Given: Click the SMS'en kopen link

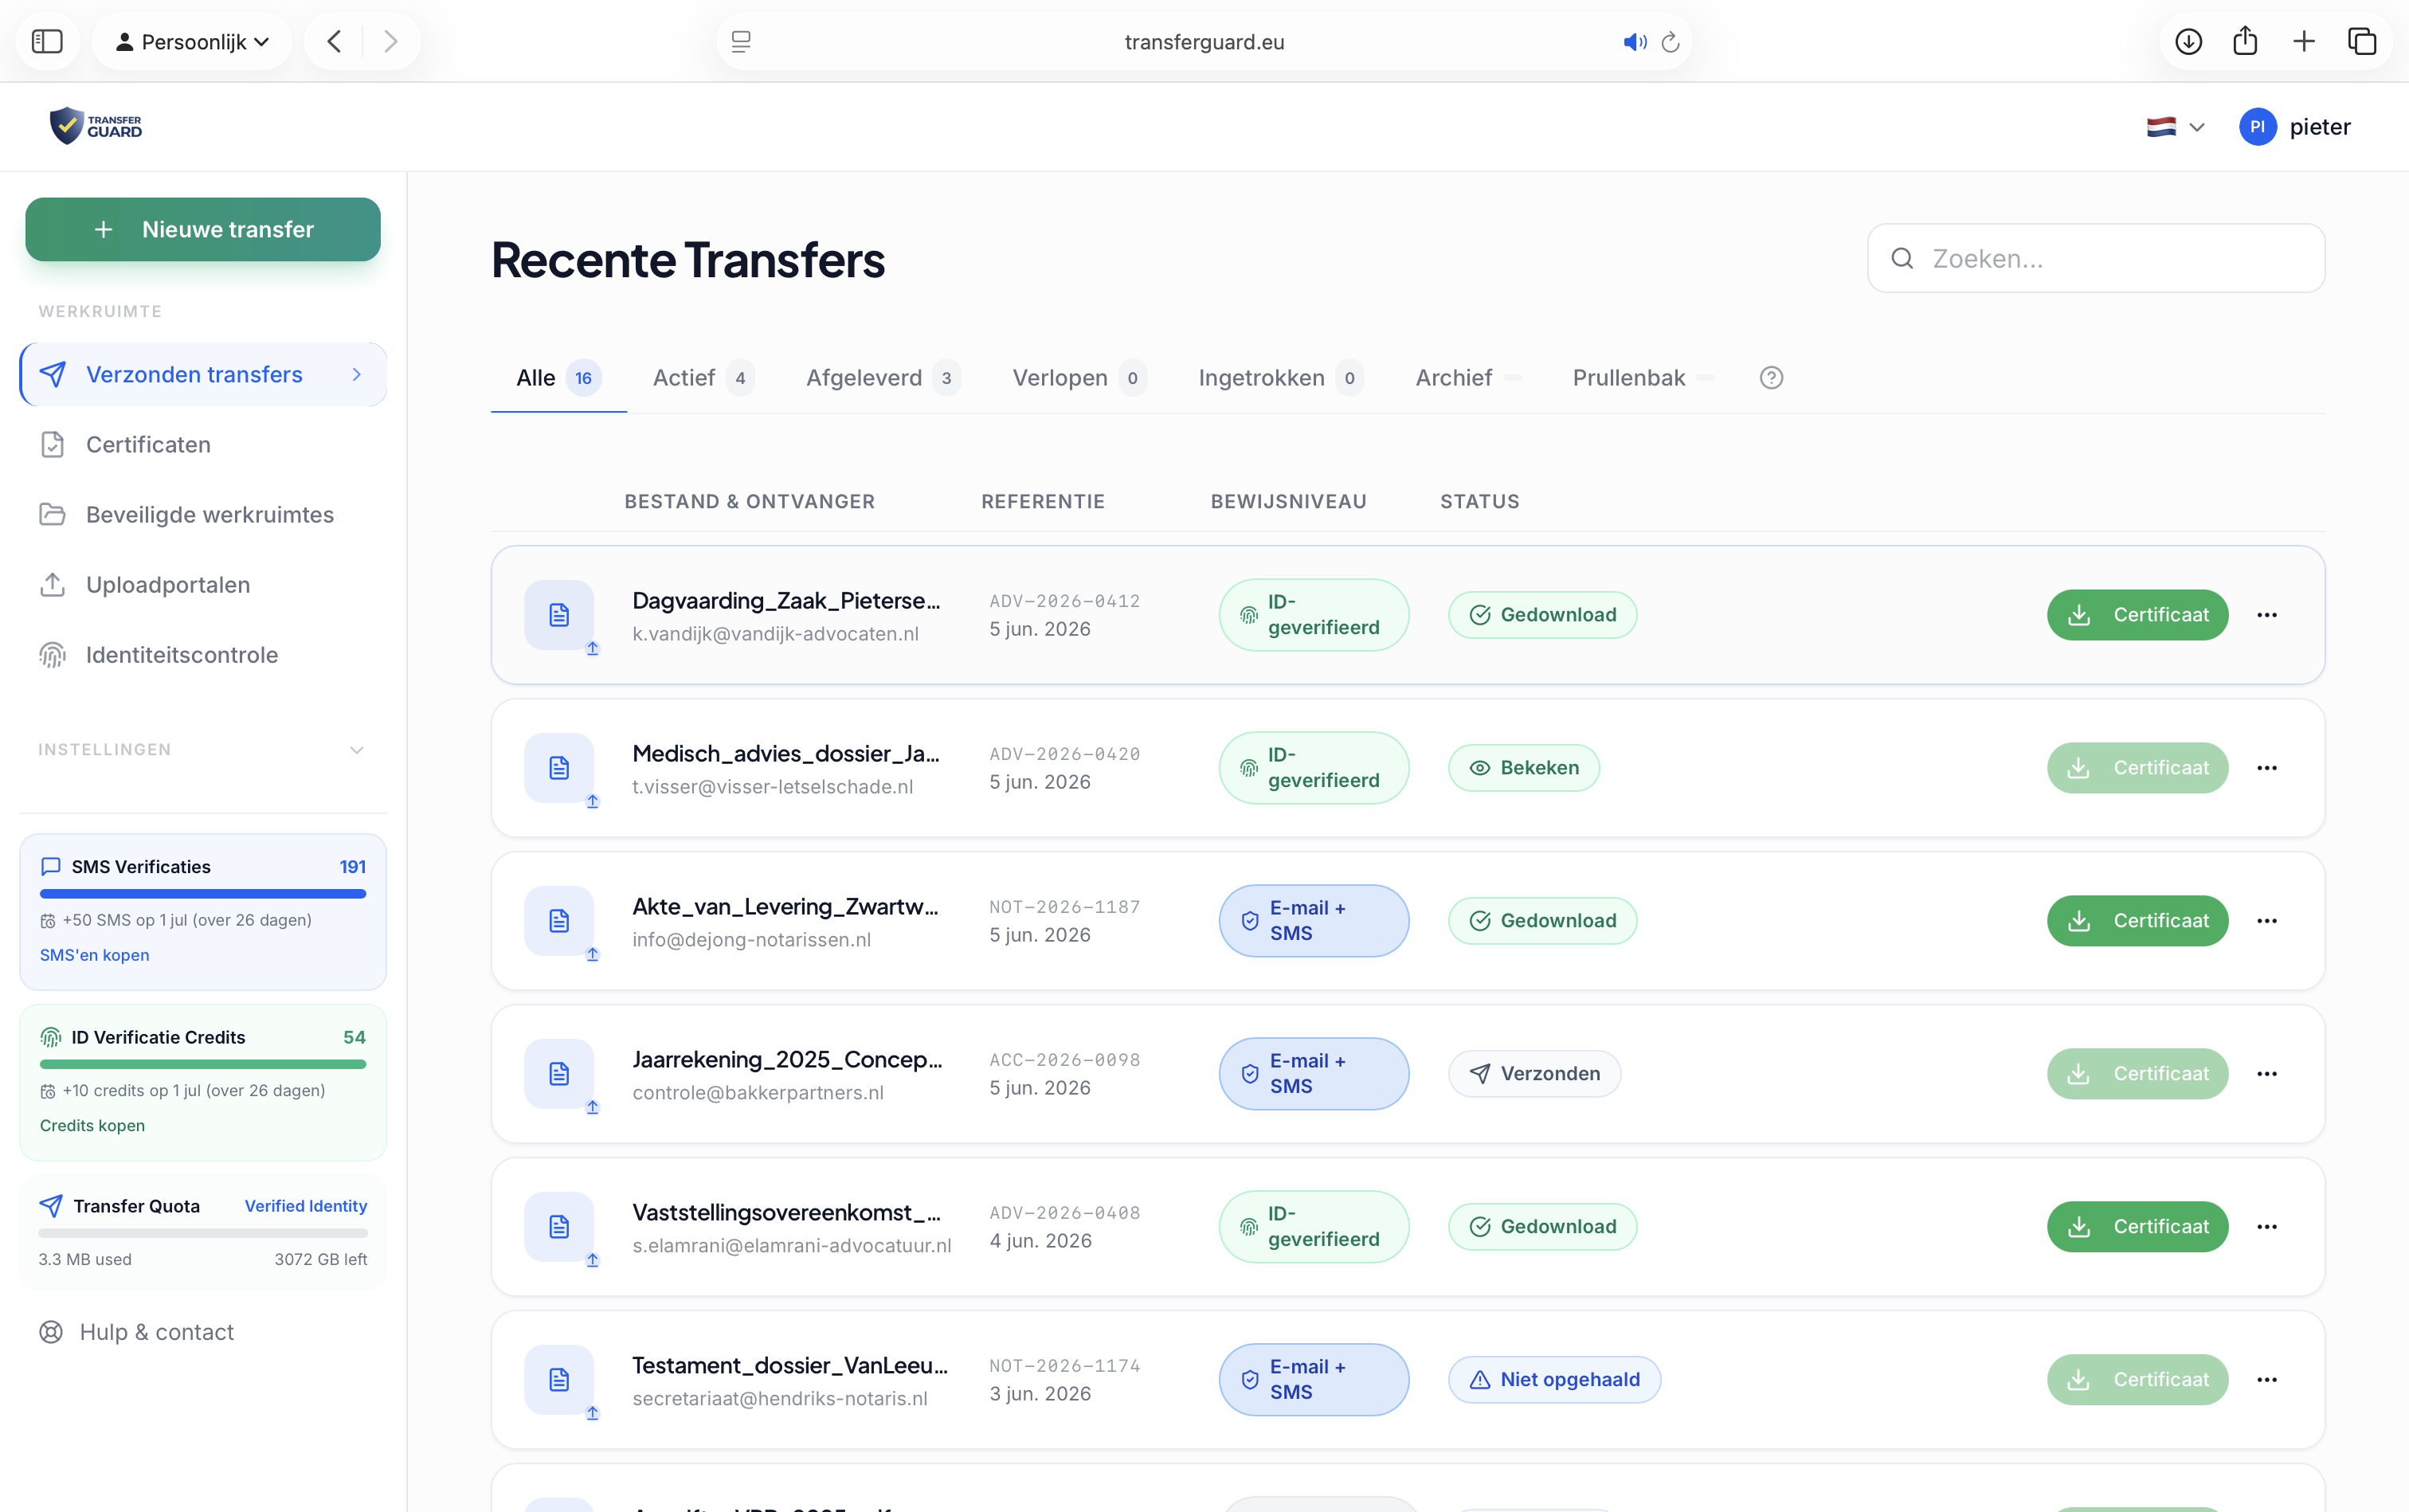Looking at the screenshot, I should (x=94, y=955).
